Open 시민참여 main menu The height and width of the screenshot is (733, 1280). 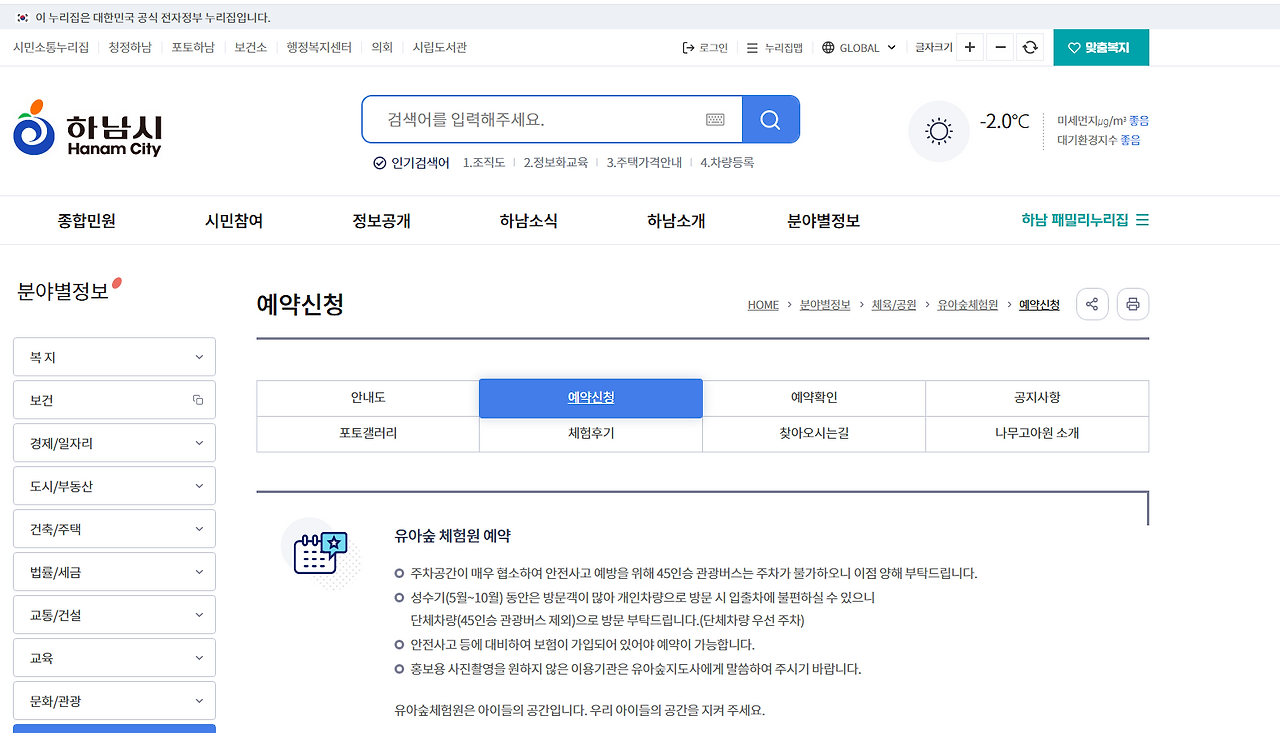point(234,221)
